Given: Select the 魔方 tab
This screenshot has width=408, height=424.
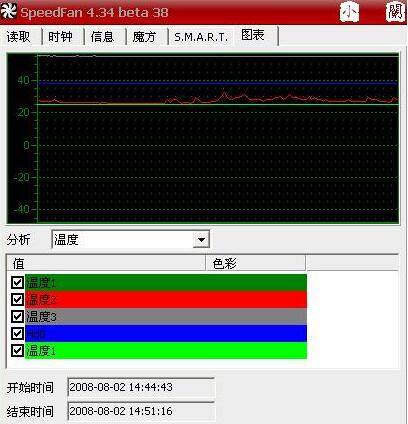Looking at the screenshot, I should pos(144,36).
